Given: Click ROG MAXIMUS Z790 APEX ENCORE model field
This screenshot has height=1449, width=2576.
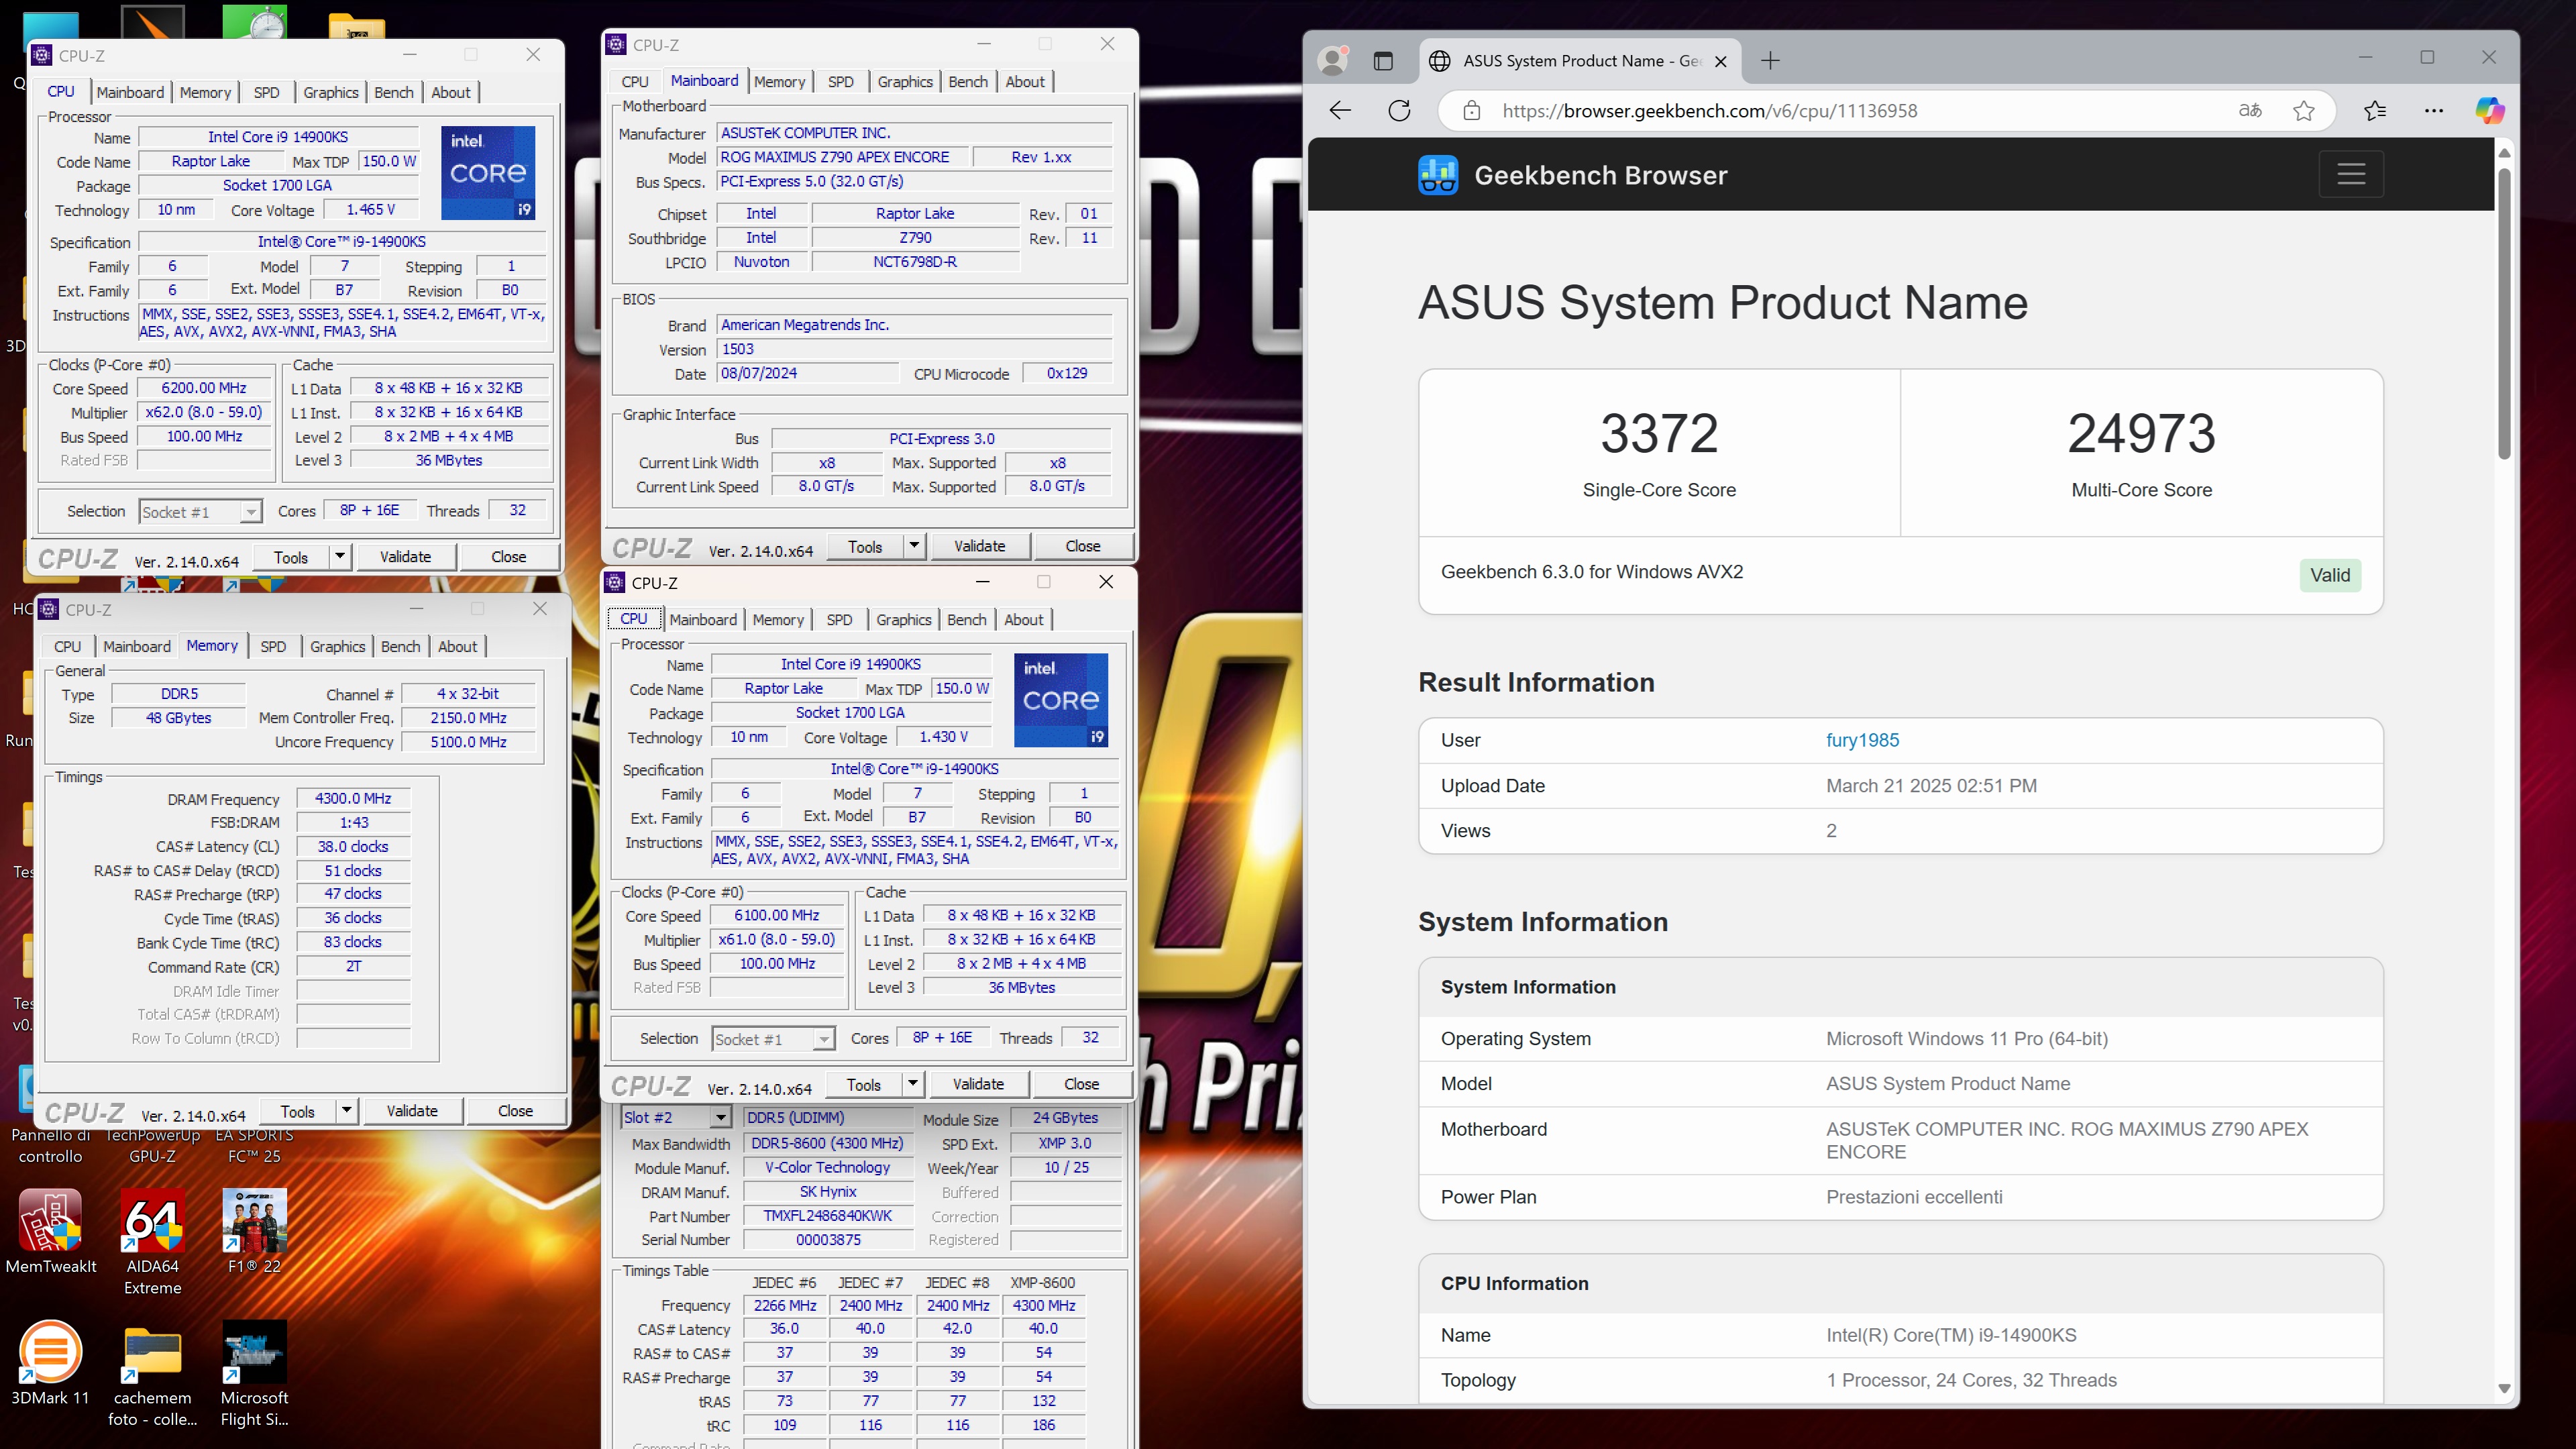Looking at the screenshot, I should point(843,157).
